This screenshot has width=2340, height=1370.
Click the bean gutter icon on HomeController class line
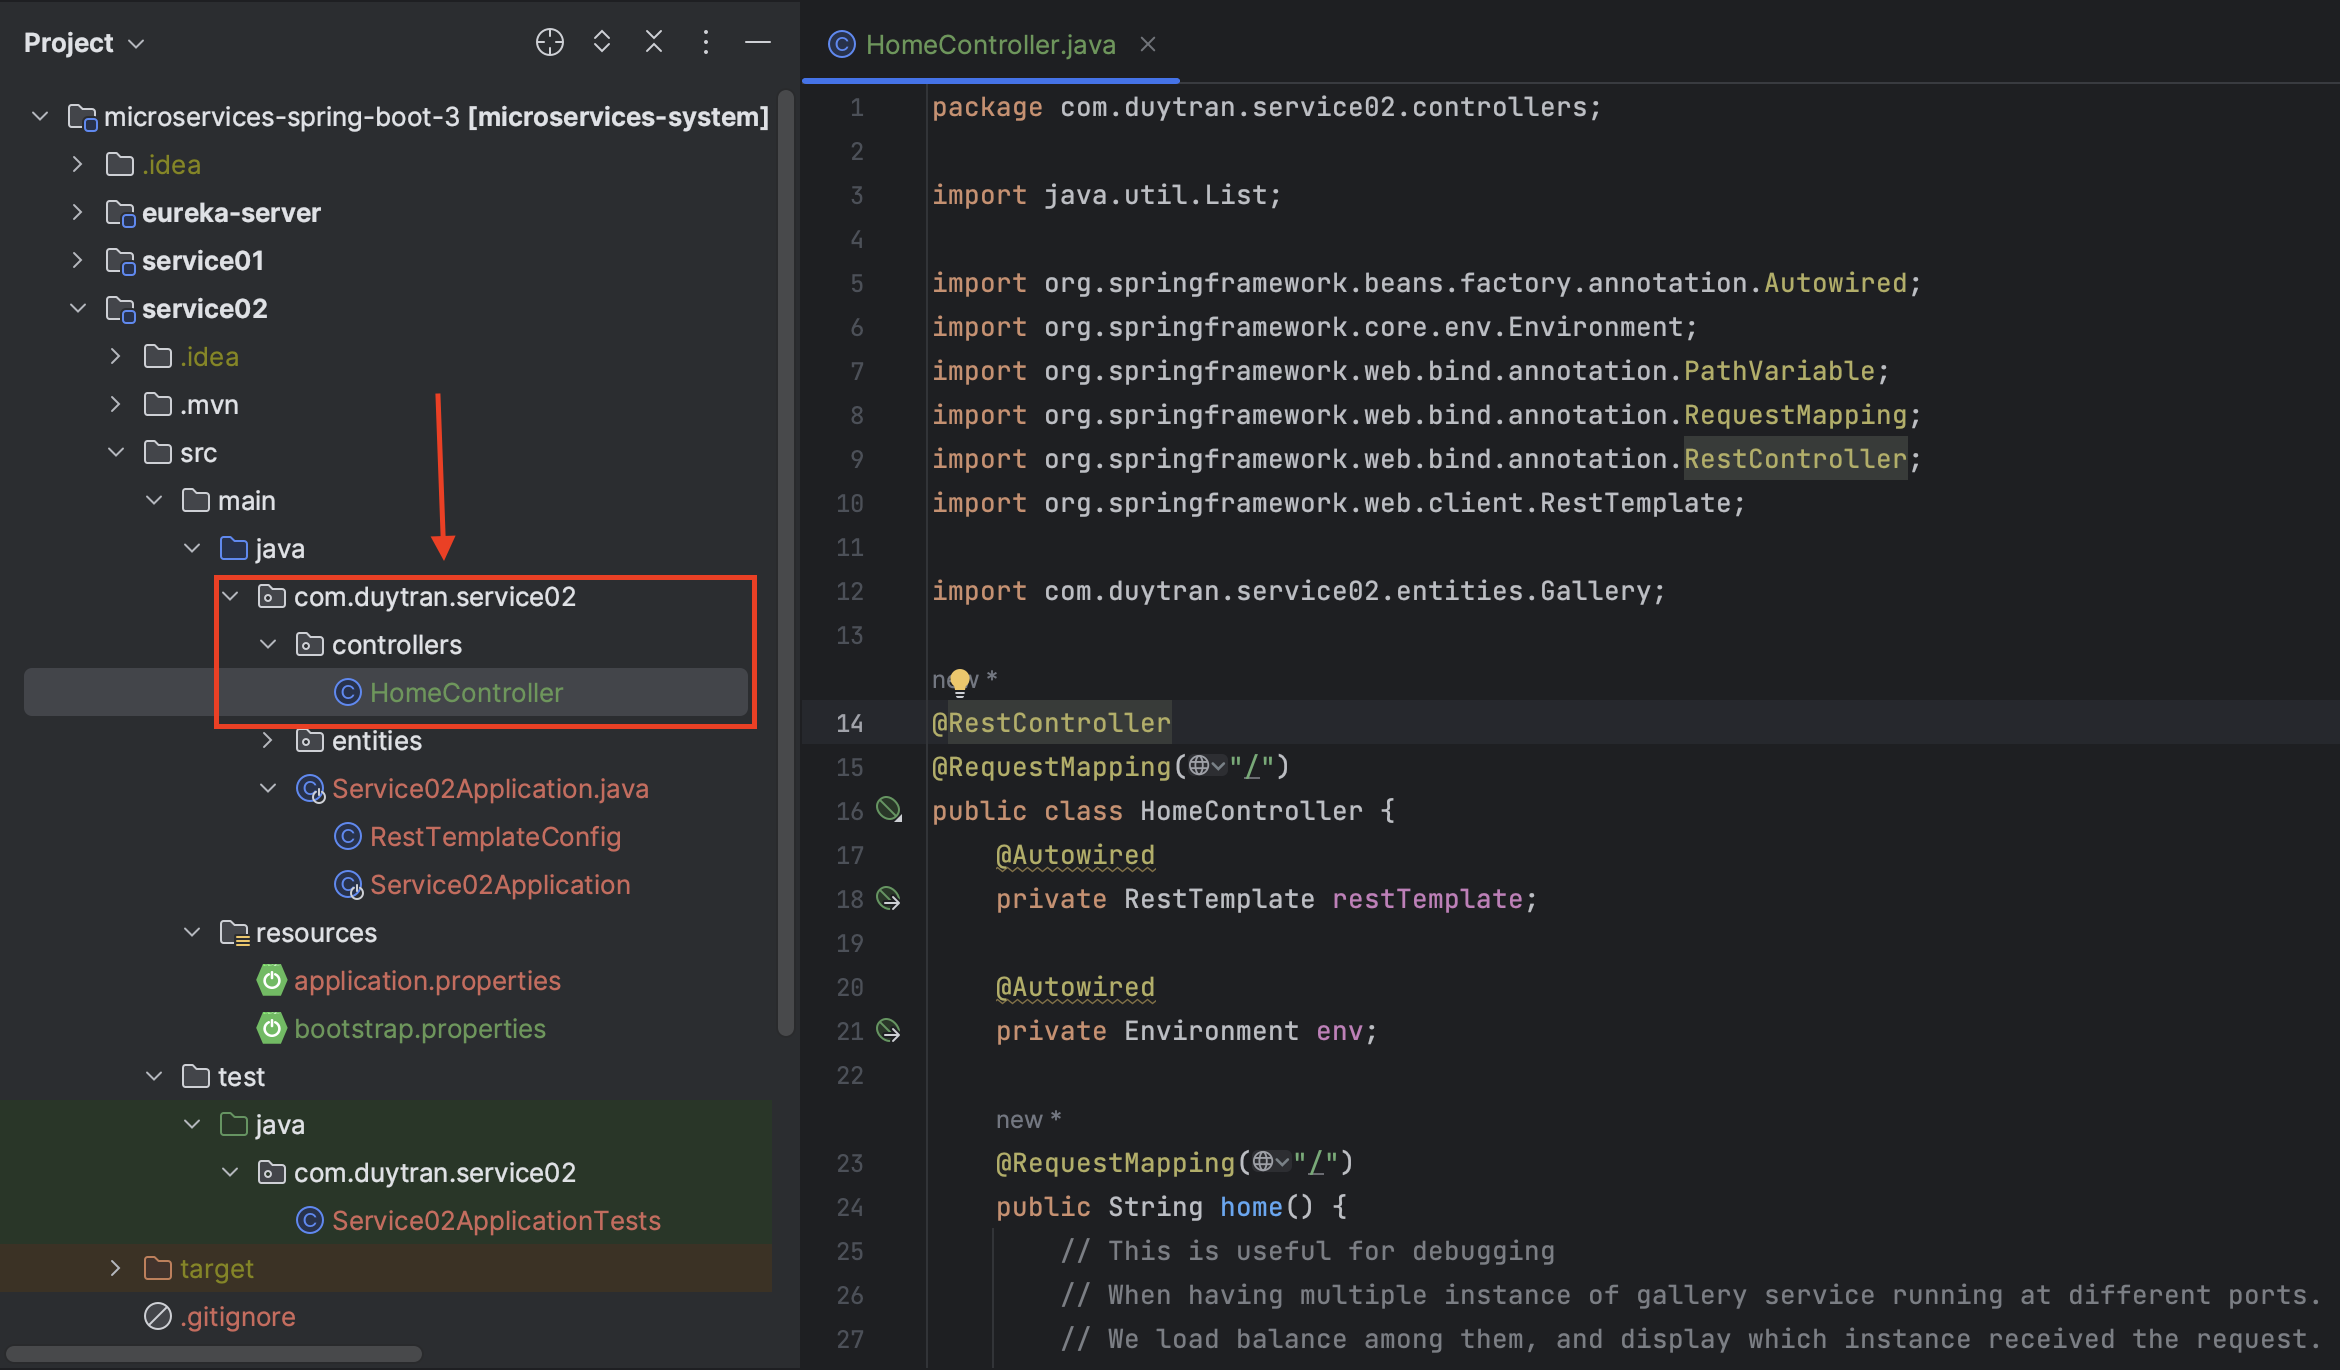tap(889, 811)
